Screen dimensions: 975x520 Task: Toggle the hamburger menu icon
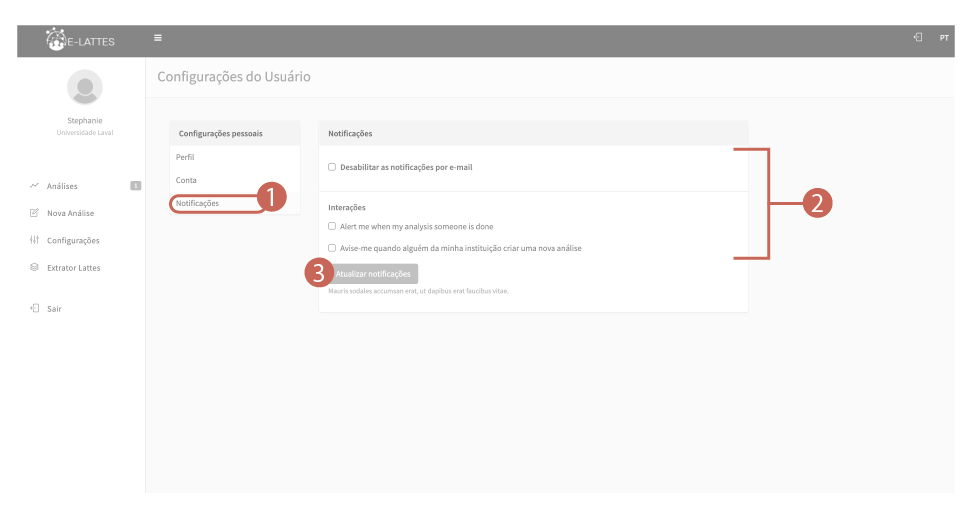click(x=158, y=39)
